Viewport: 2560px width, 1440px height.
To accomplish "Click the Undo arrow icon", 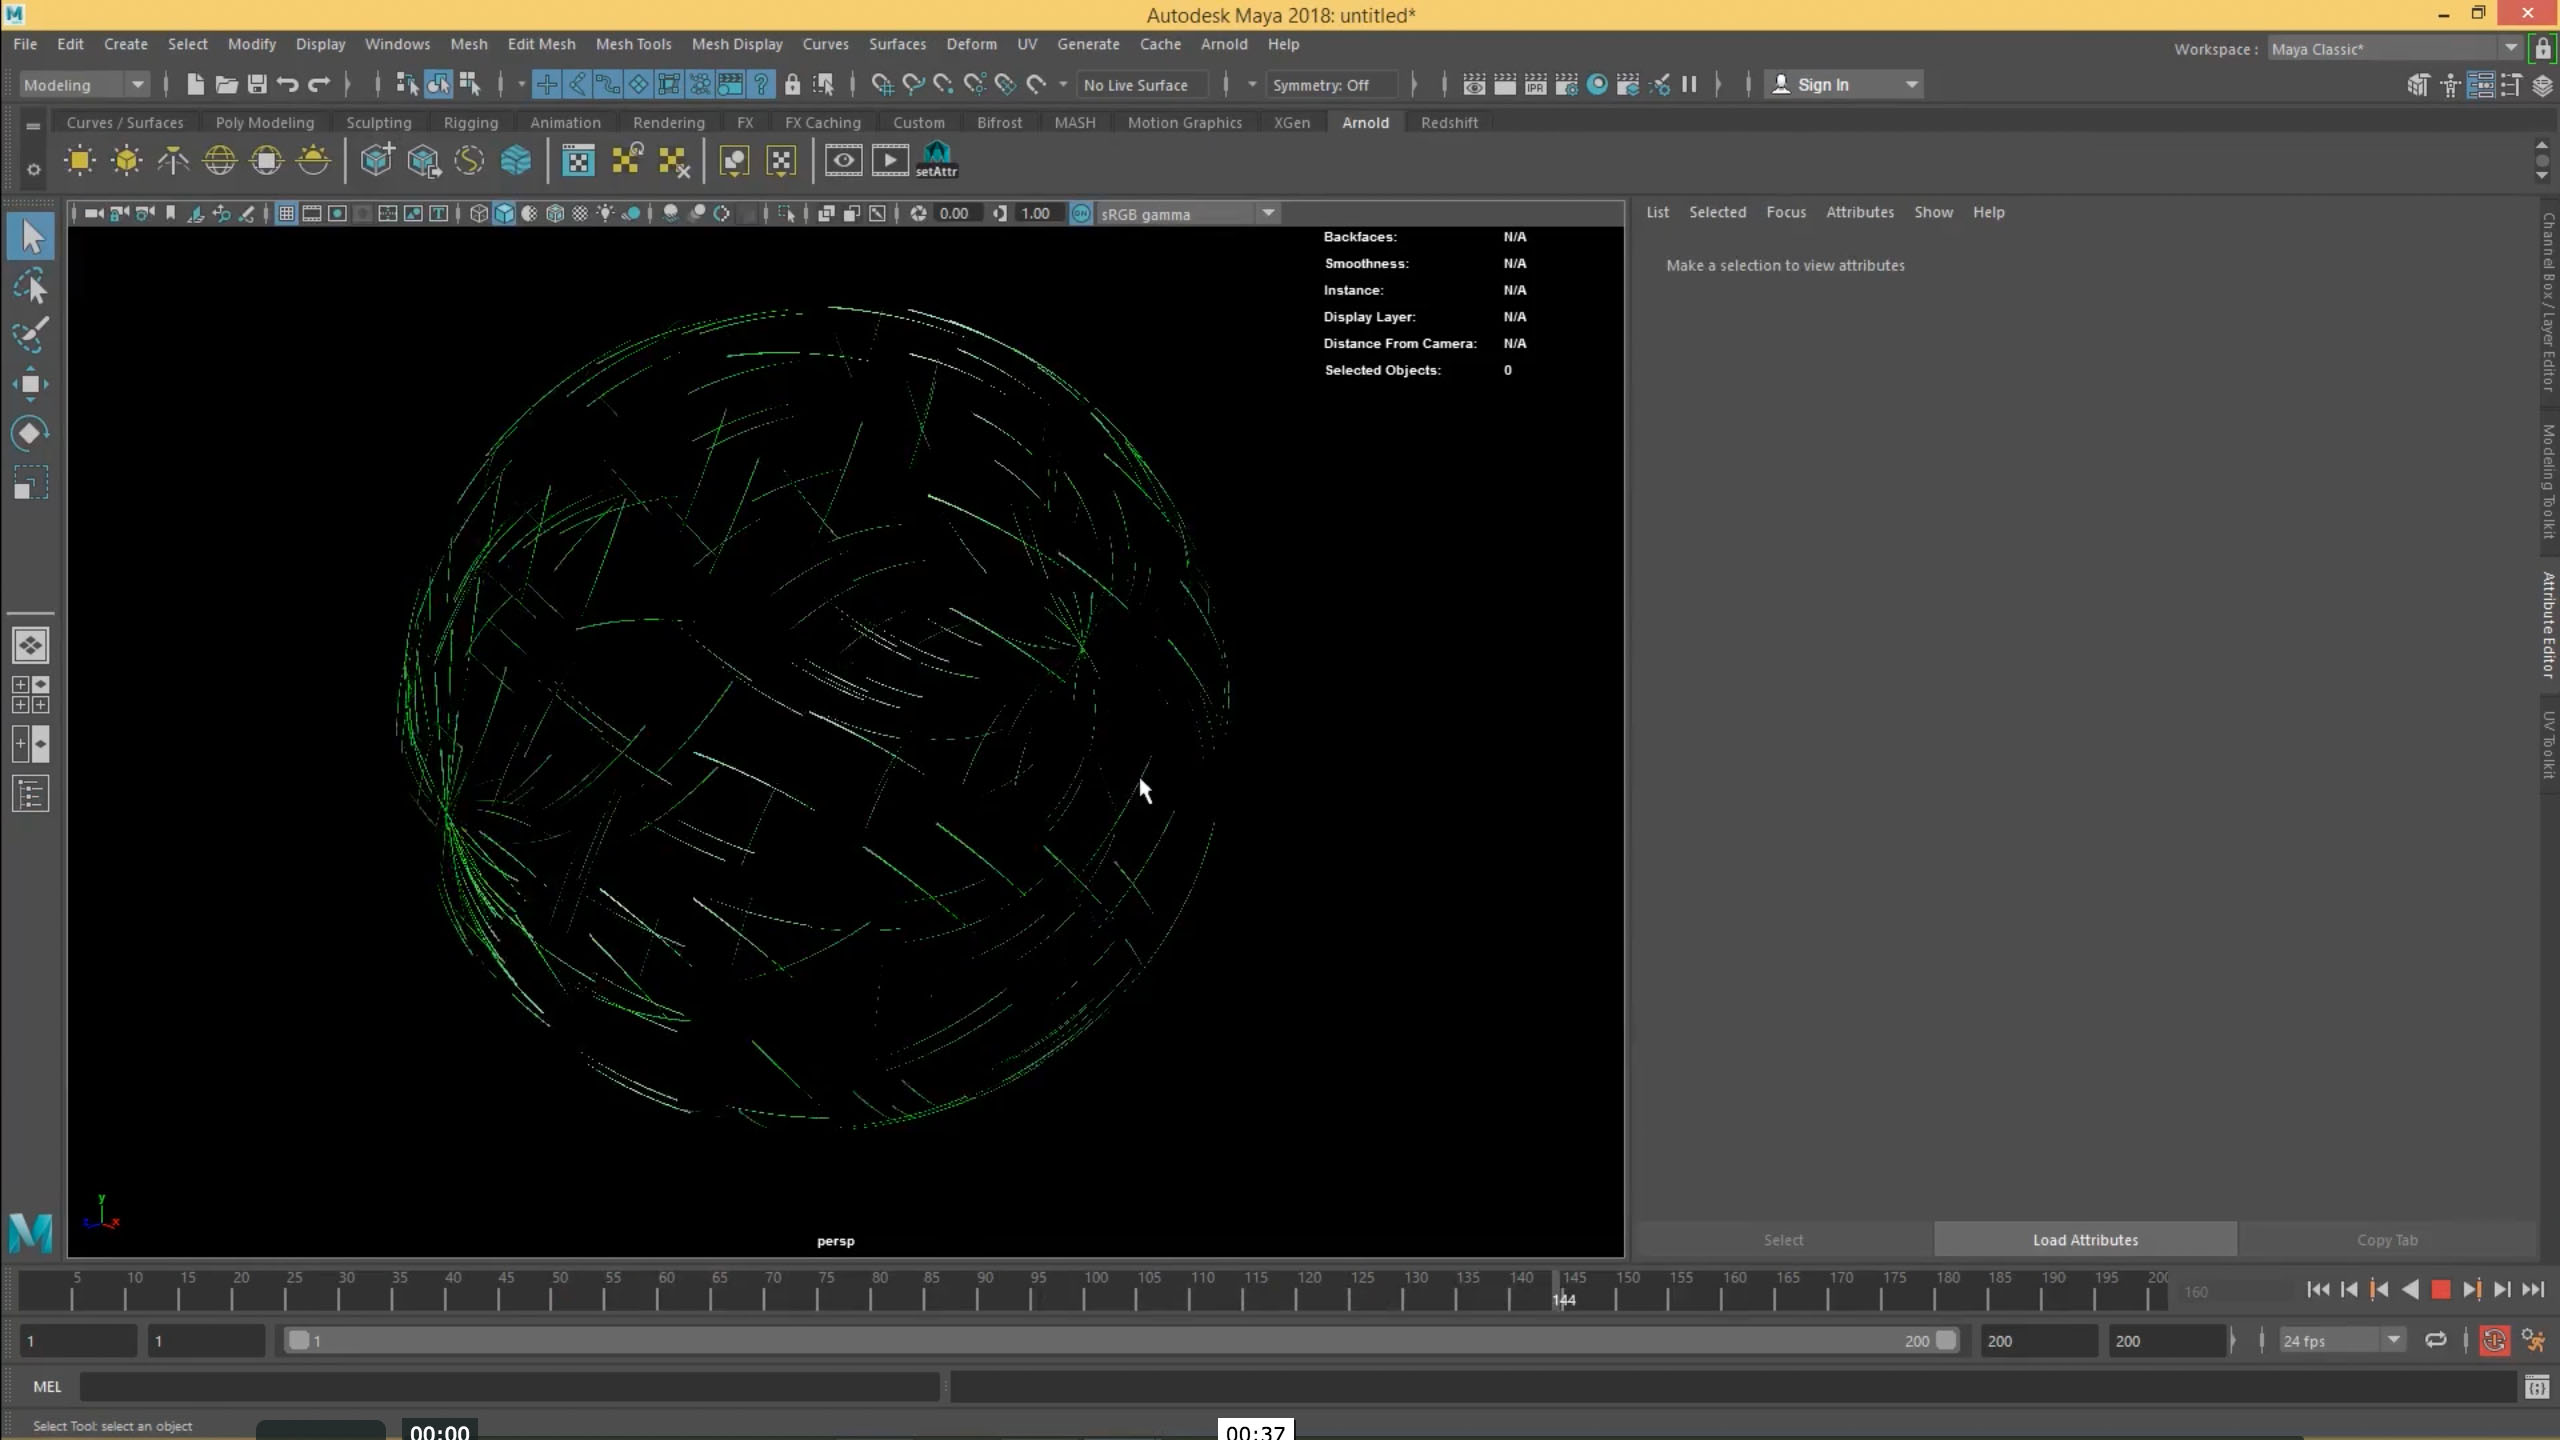I will pyautogui.click(x=287, y=85).
